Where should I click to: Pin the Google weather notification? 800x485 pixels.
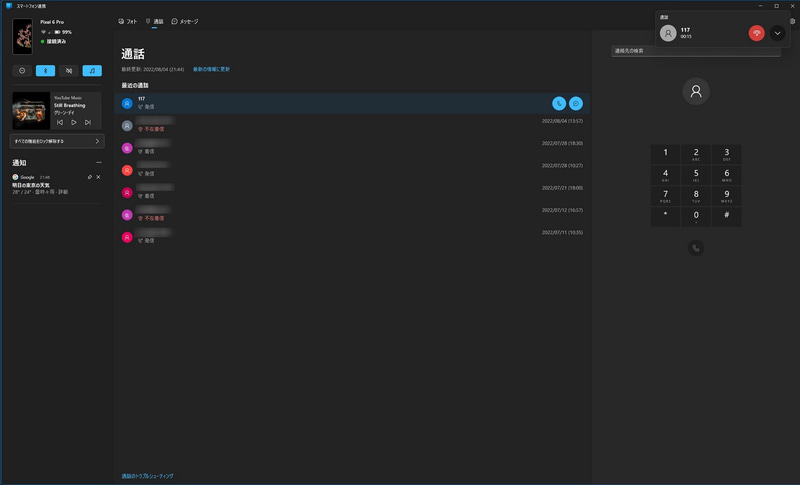tap(90, 177)
